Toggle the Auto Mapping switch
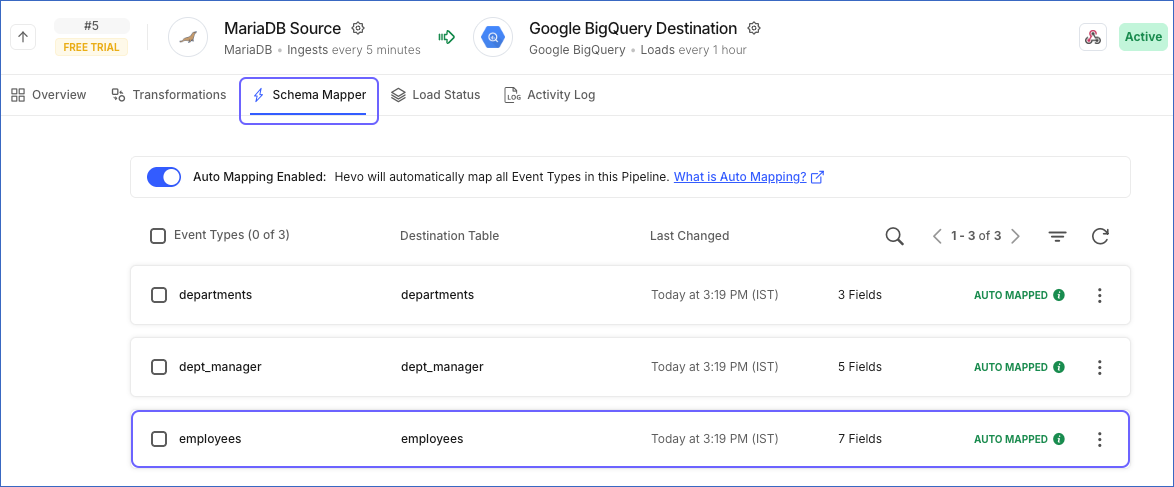 [x=164, y=177]
